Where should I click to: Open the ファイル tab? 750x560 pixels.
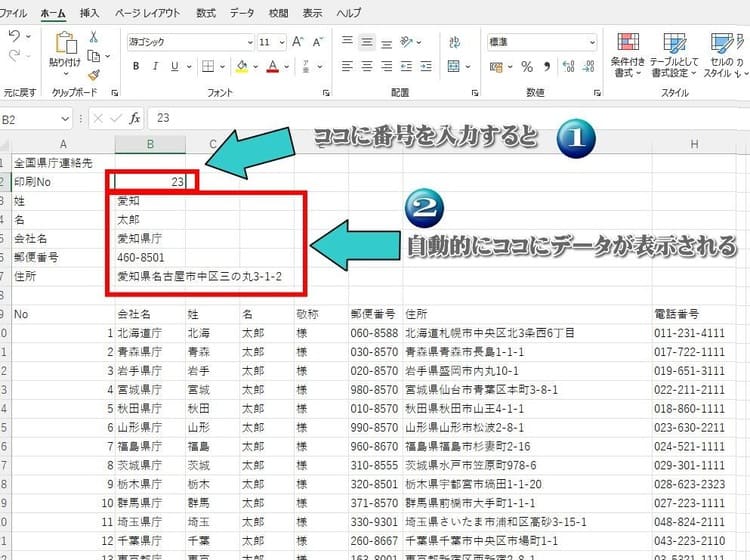pos(12,13)
